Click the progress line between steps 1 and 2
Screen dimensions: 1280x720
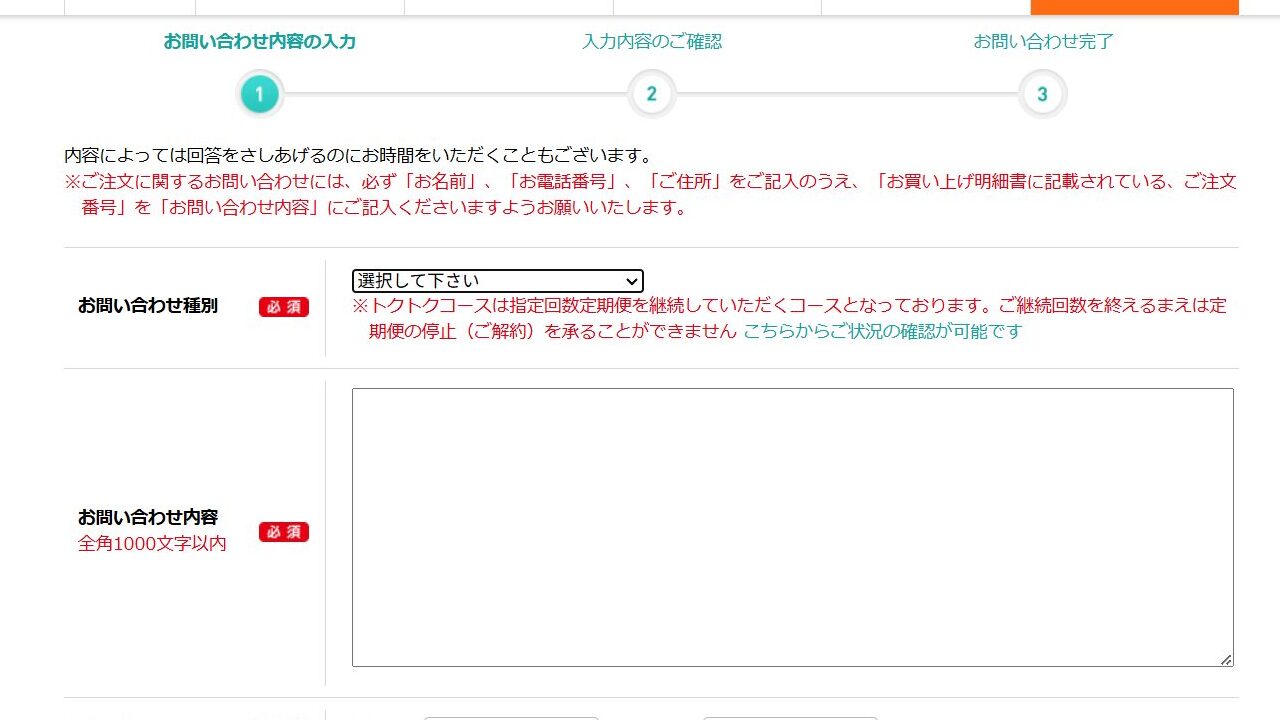pyautogui.click(x=455, y=94)
